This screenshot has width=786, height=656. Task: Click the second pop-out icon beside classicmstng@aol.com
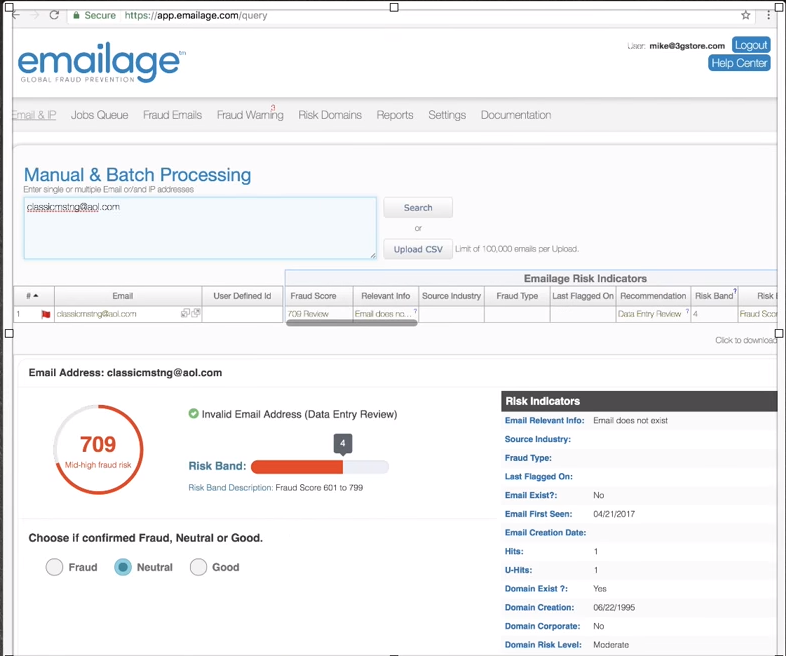[x=195, y=313]
